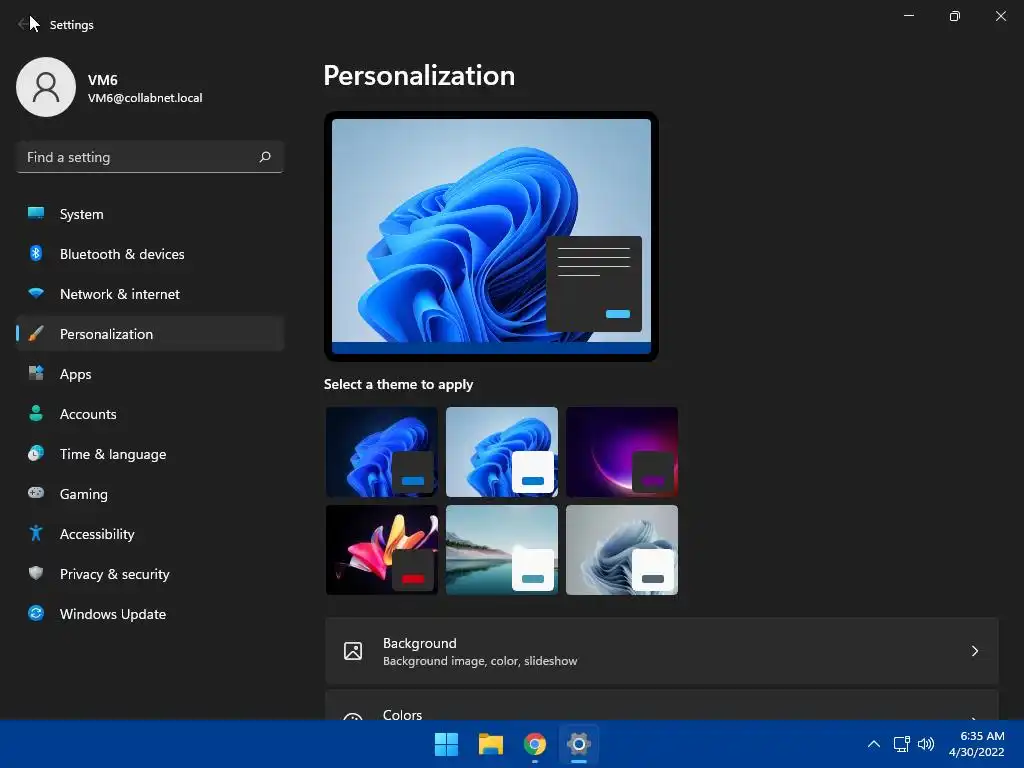
Task: Open the Colors settings row
Action: (x=662, y=705)
